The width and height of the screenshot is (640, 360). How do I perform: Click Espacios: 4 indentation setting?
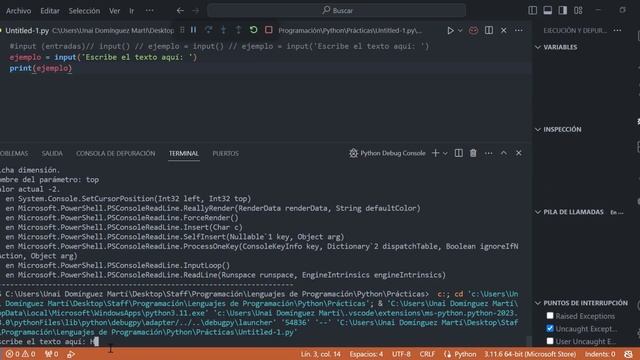pyautogui.click(x=366, y=354)
